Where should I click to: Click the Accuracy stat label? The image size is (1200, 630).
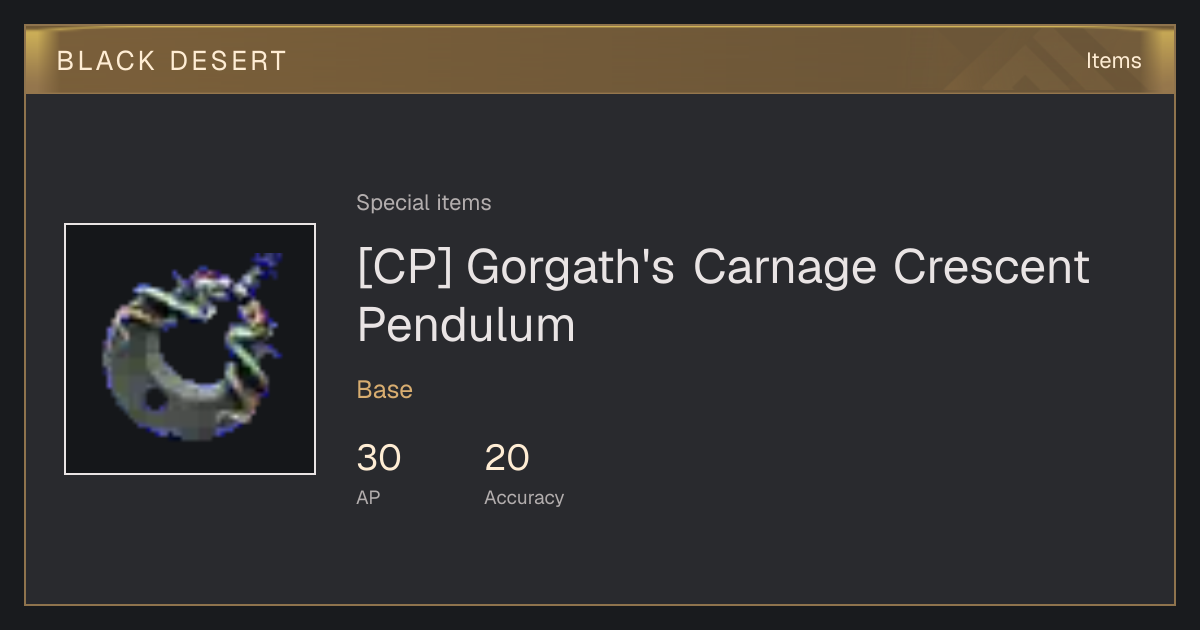(x=524, y=497)
